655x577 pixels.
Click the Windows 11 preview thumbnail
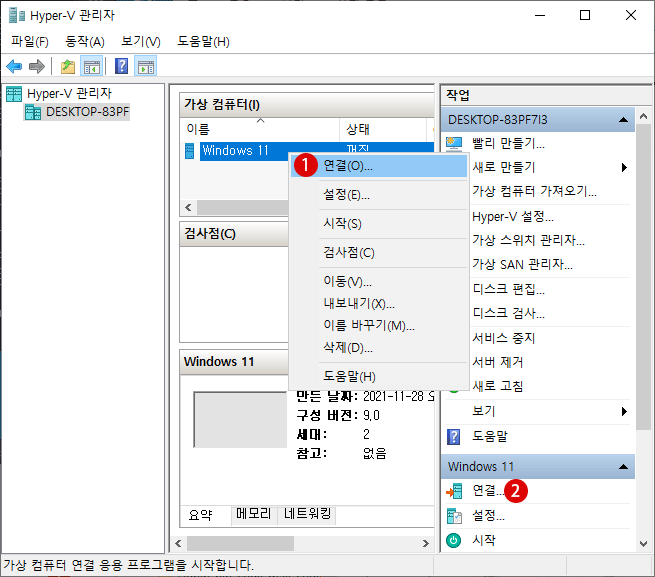click(x=240, y=420)
